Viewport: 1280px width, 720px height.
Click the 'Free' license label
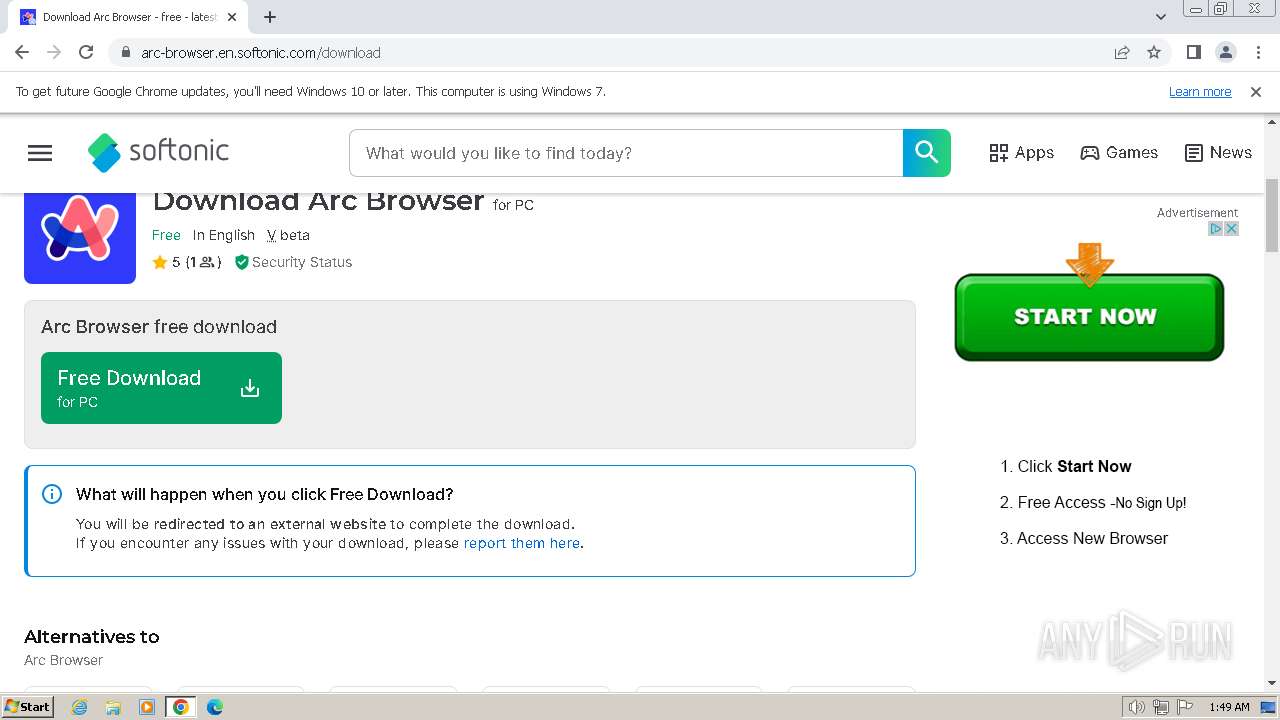click(166, 235)
